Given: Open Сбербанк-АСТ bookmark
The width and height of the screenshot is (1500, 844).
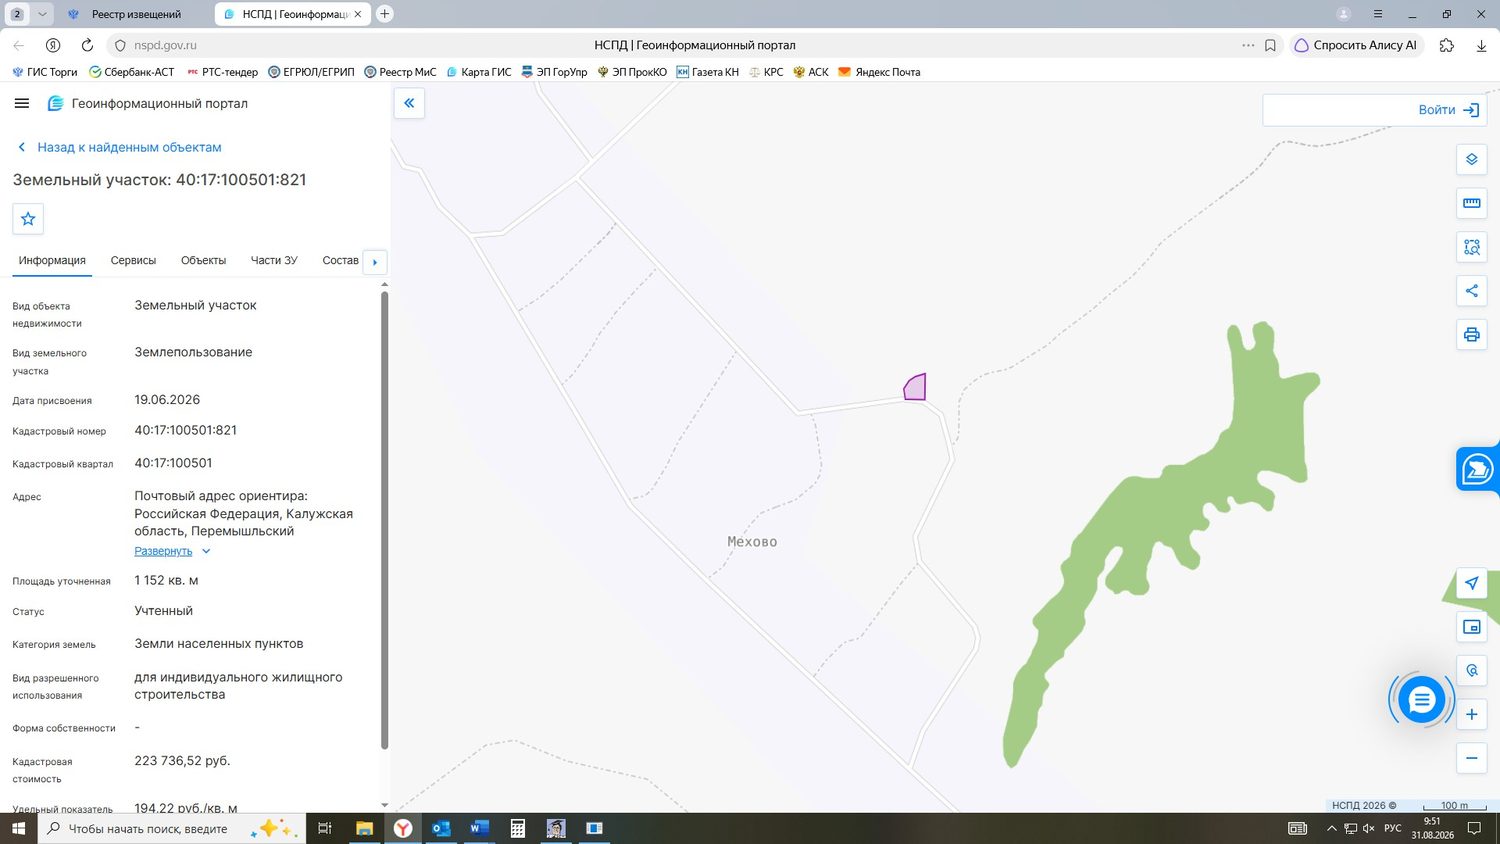Looking at the screenshot, I should pyautogui.click(x=131, y=72).
